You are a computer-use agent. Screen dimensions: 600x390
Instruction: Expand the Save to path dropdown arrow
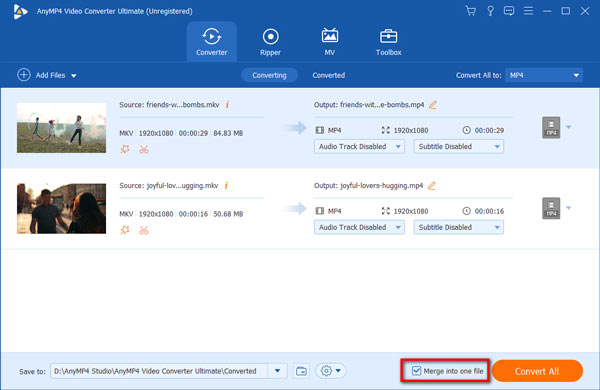(x=277, y=371)
